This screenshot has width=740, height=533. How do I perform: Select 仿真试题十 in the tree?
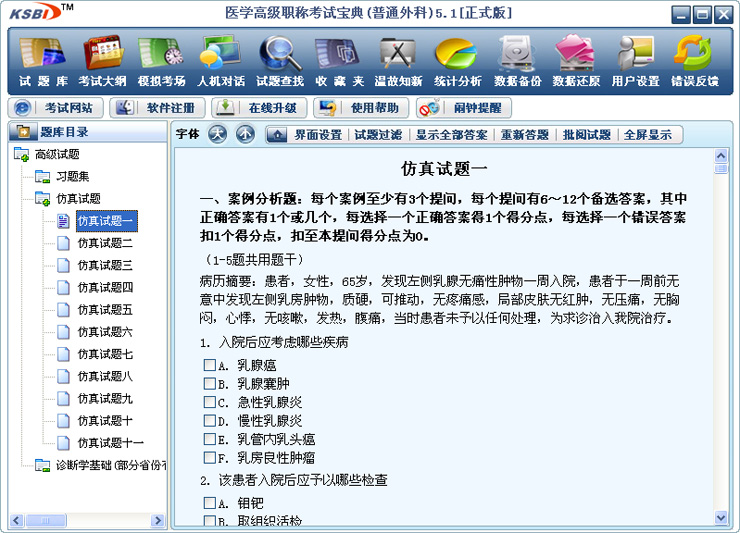105,421
